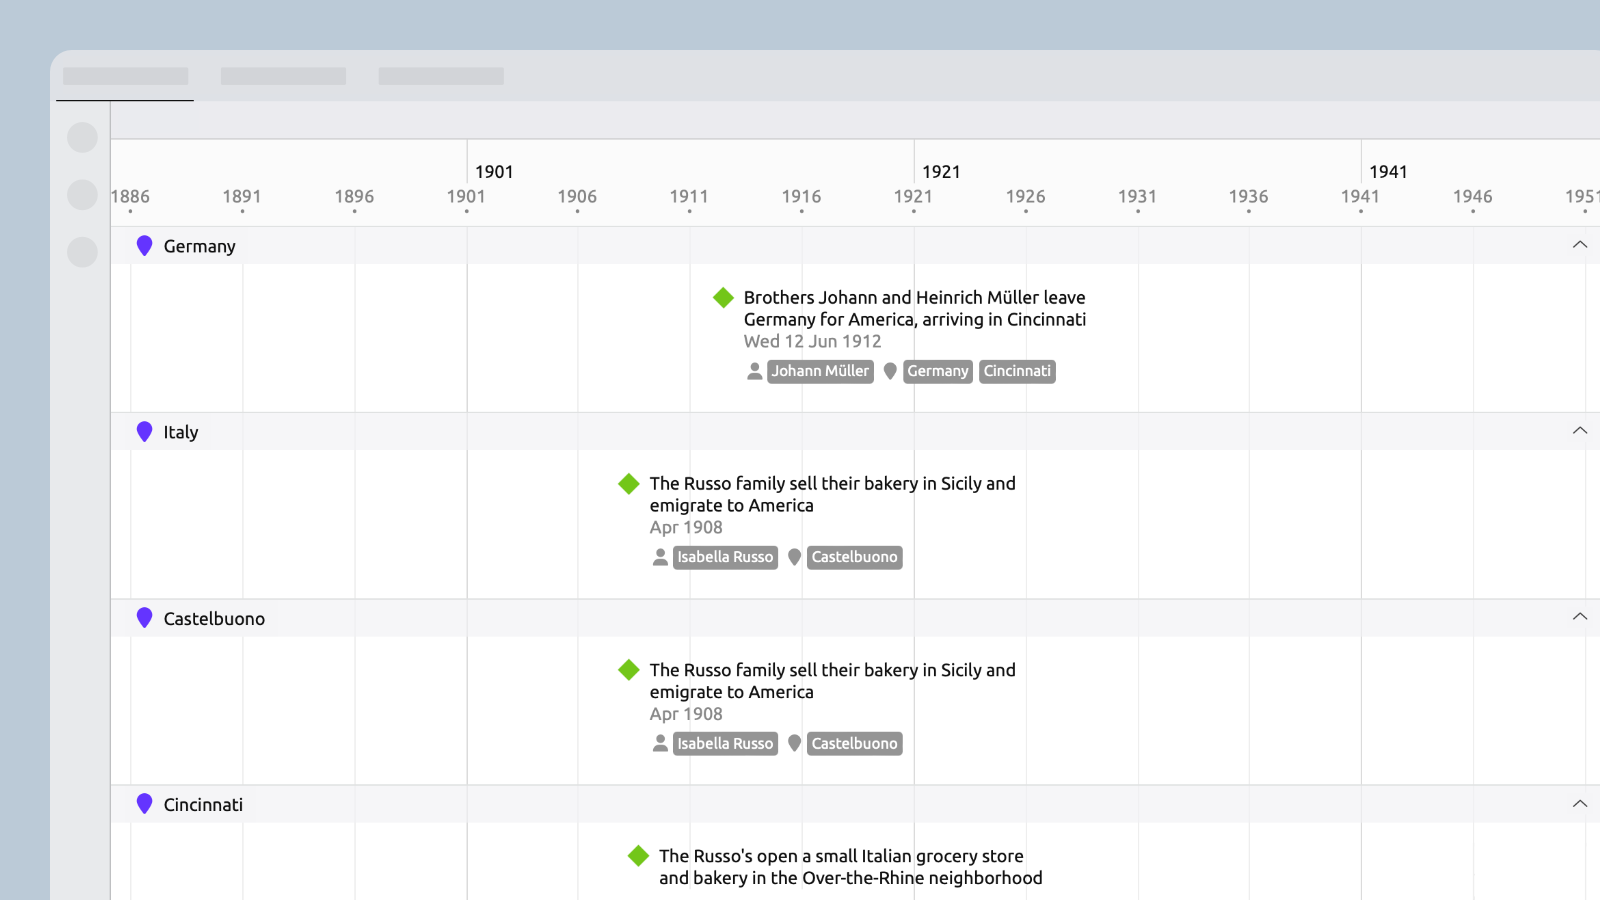This screenshot has height=900, width=1600.
Task: Click the purple pin icon beside Castelbuono
Action: pyautogui.click(x=144, y=618)
